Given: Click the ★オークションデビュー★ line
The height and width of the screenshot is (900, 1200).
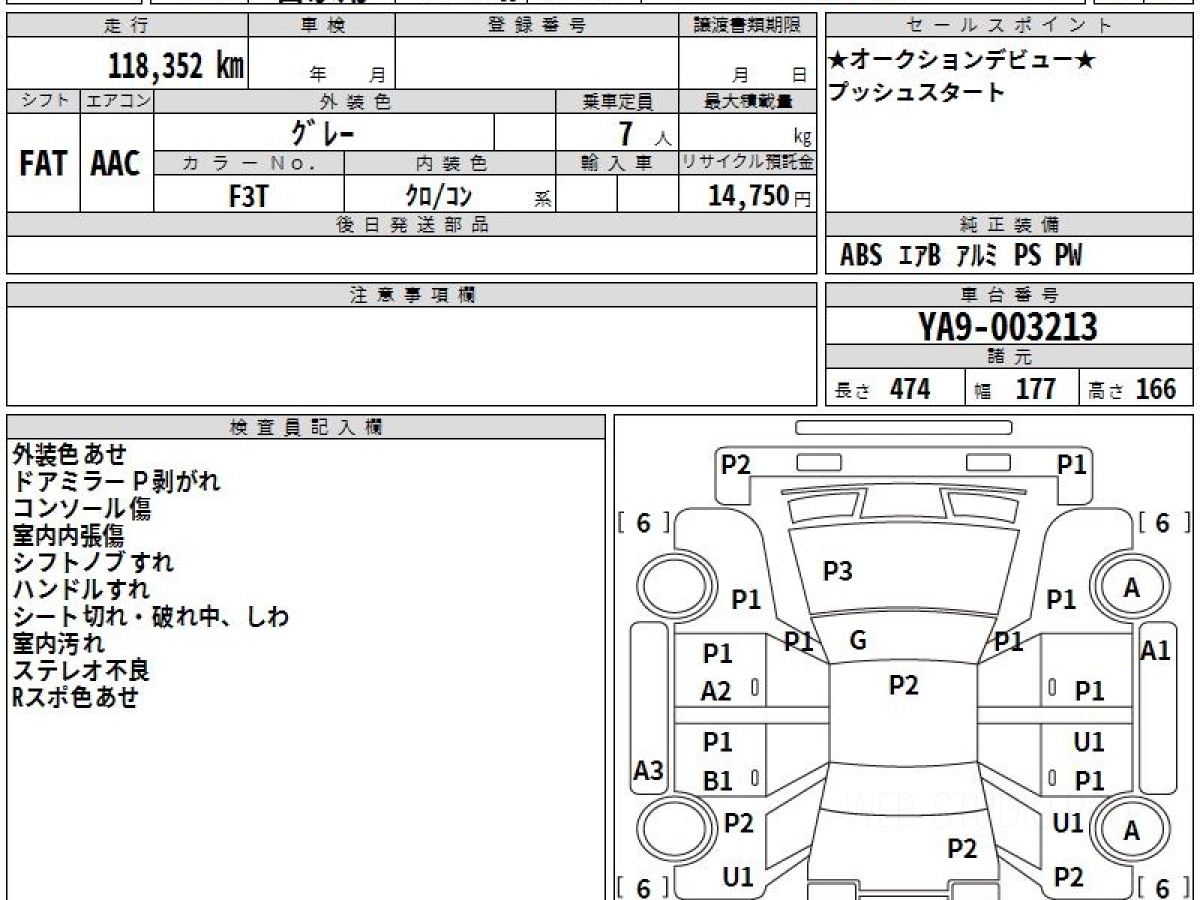Looking at the screenshot, I should [x=962, y=61].
